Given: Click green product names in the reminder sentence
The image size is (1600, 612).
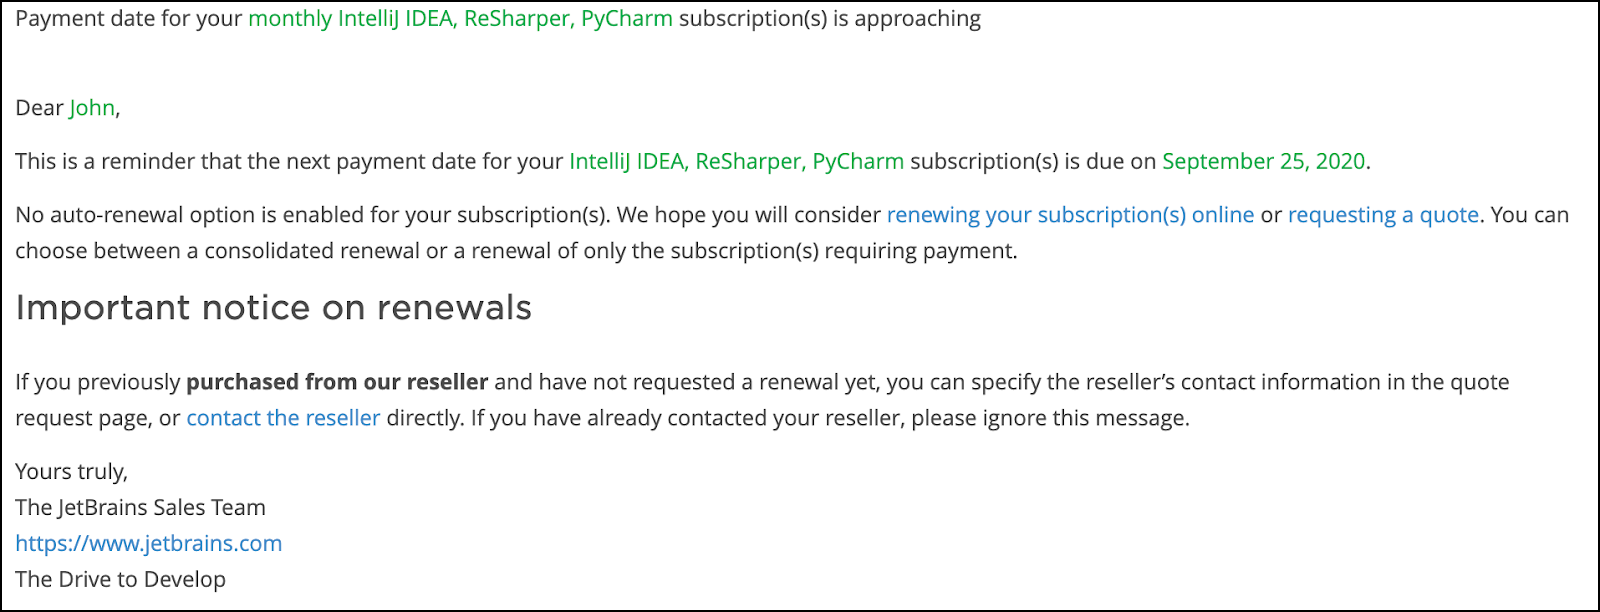Looking at the screenshot, I should (736, 161).
